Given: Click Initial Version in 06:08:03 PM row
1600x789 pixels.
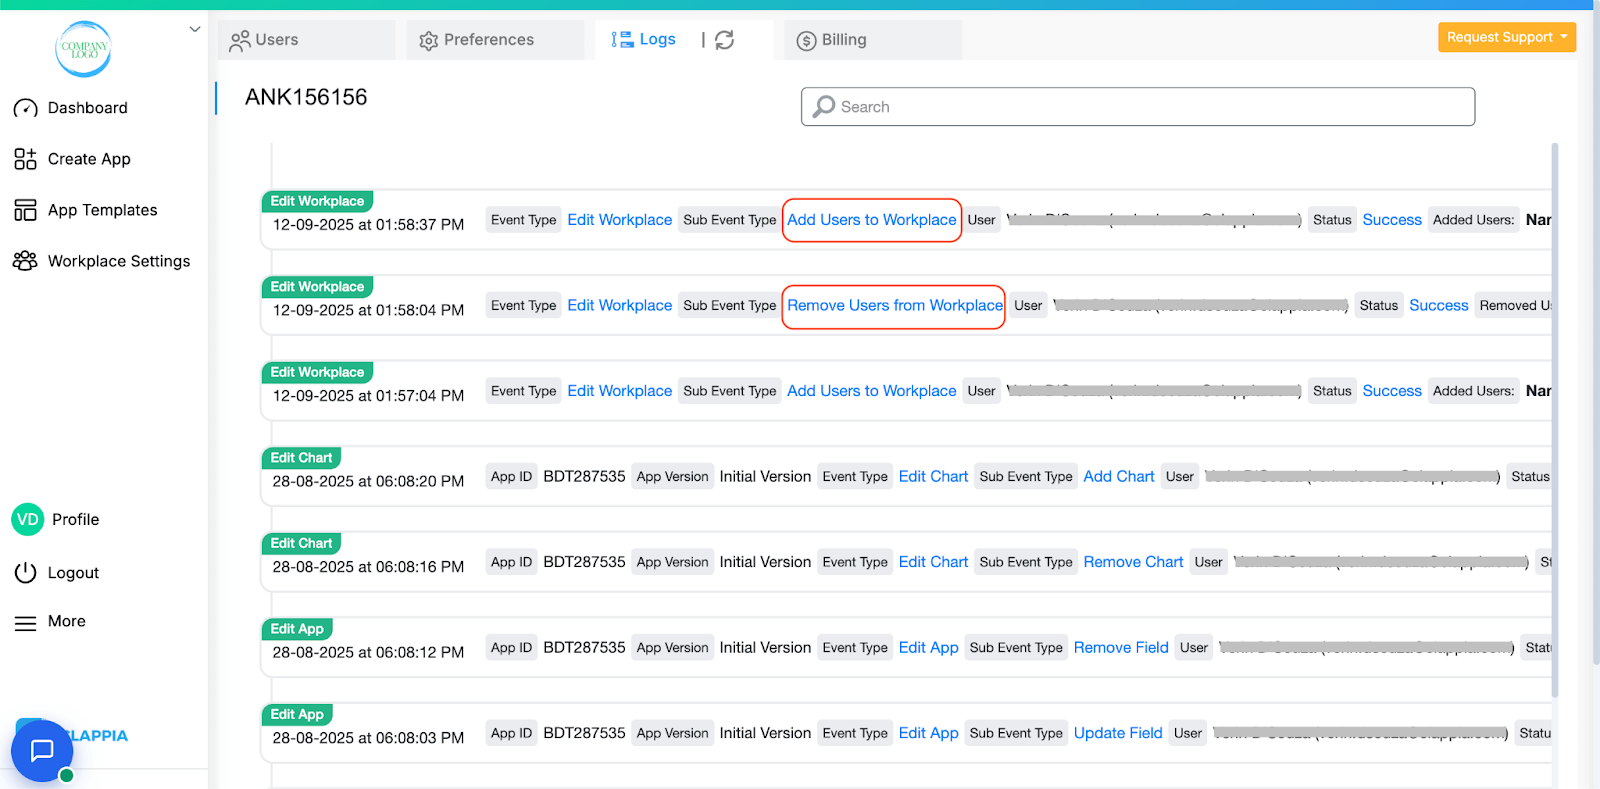Looking at the screenshot, I should pyautogui.click(x=765, y=733).
